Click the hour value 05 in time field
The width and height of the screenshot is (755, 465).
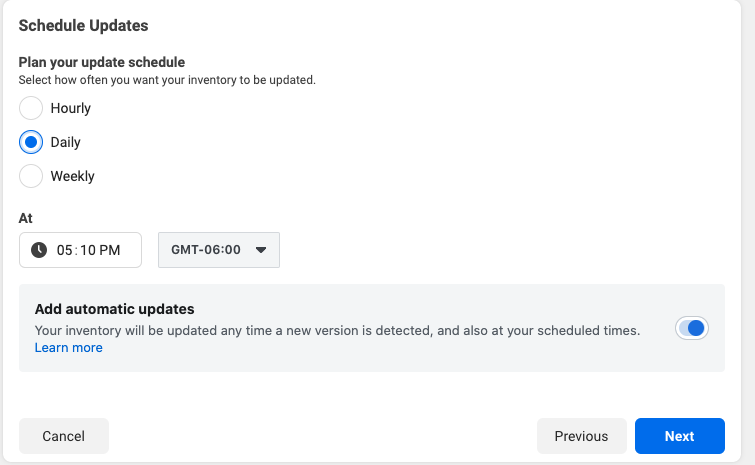click(x=65, y=250)
